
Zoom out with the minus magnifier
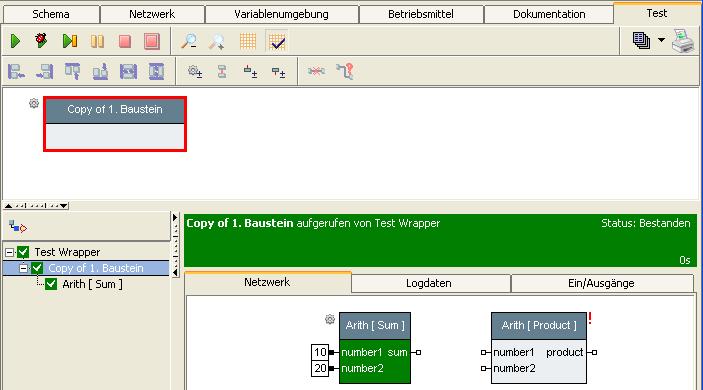[x=189, y=41]
